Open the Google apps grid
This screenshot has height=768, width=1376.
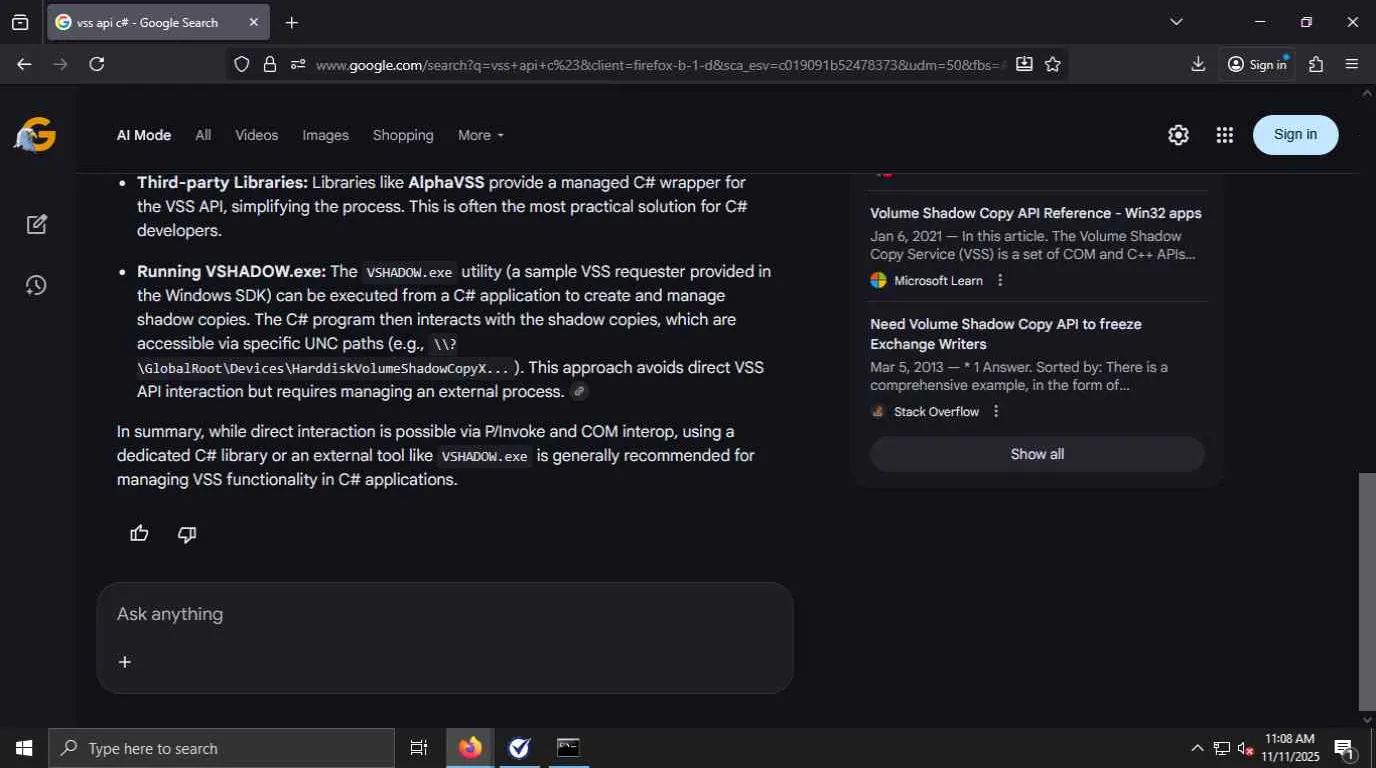pos(1225,135)
